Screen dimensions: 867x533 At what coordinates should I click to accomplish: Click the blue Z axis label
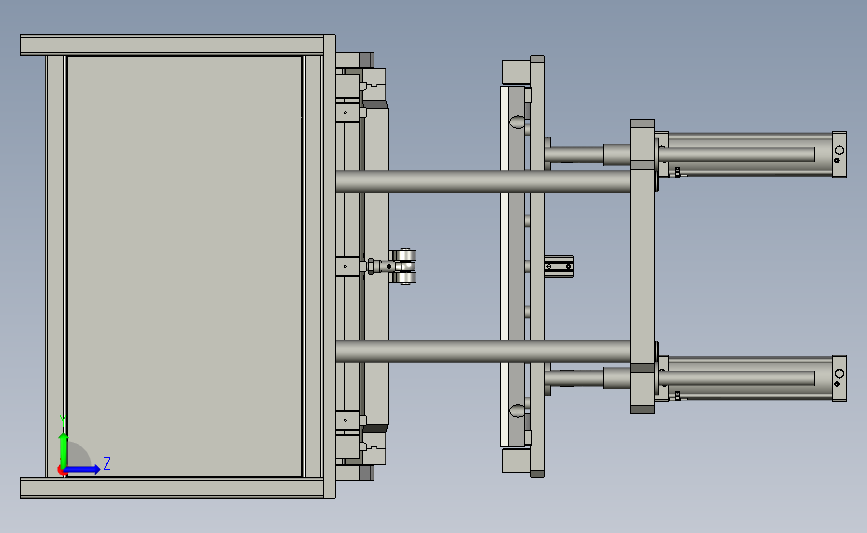107,463
